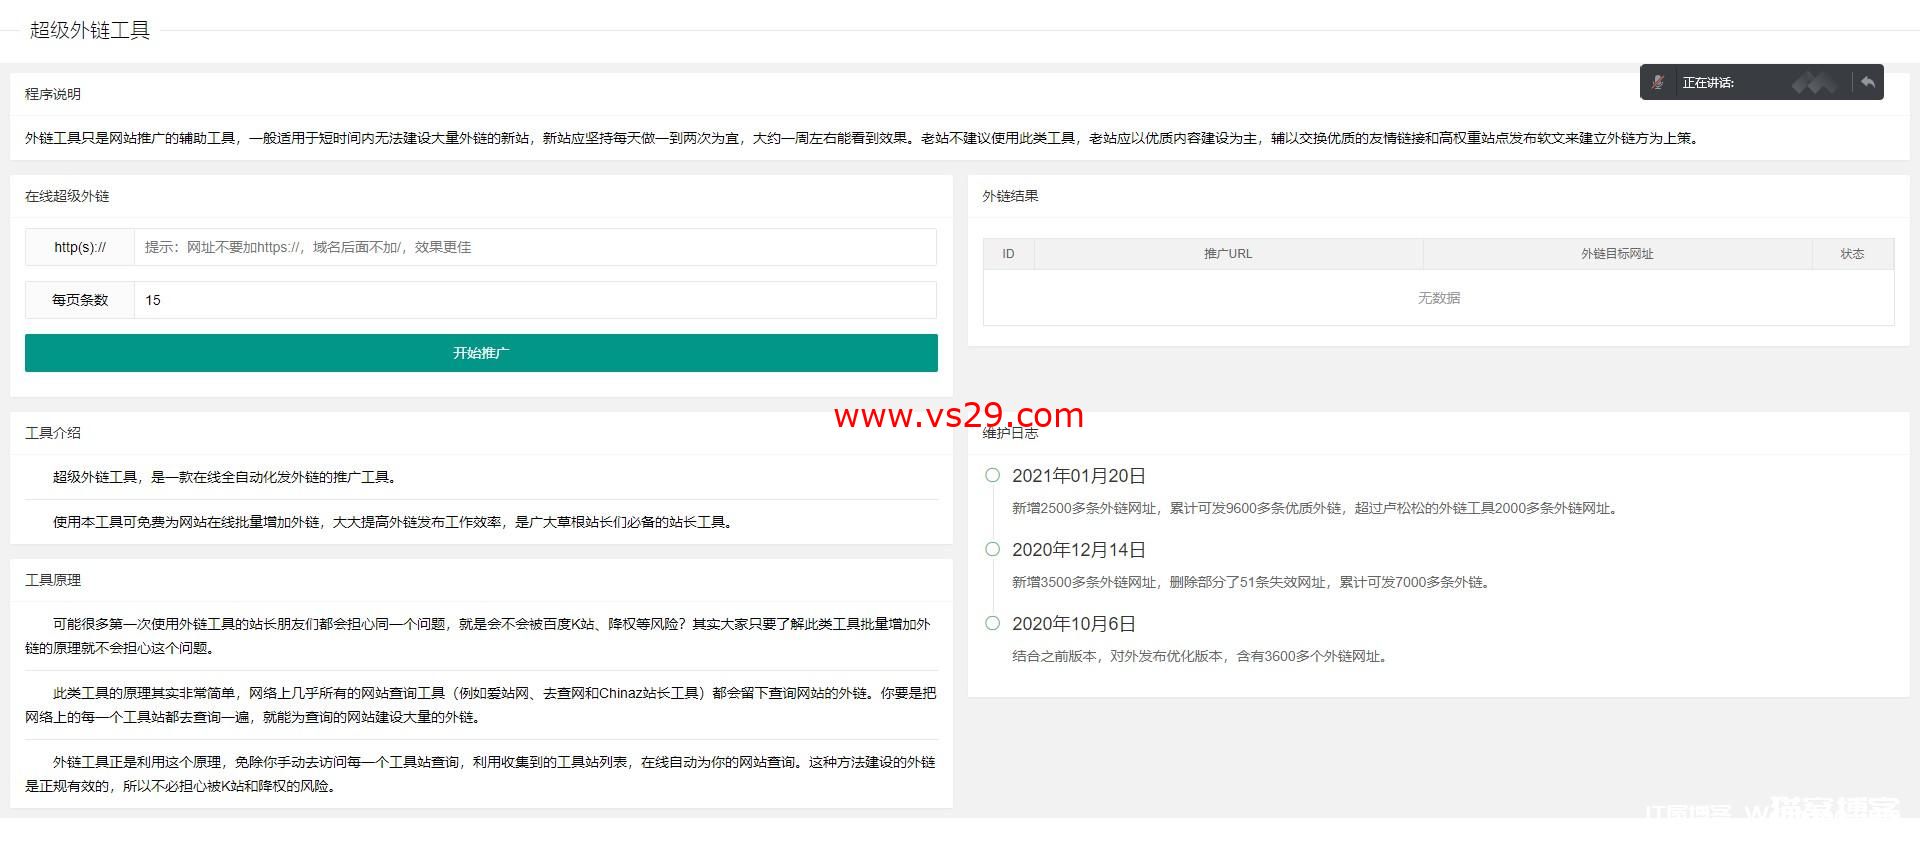The width and height of the screenshot is (1920, 842).
Task: Click description starting 外链工具只是网站推广的辅助工具
Action: pos(863,138)
